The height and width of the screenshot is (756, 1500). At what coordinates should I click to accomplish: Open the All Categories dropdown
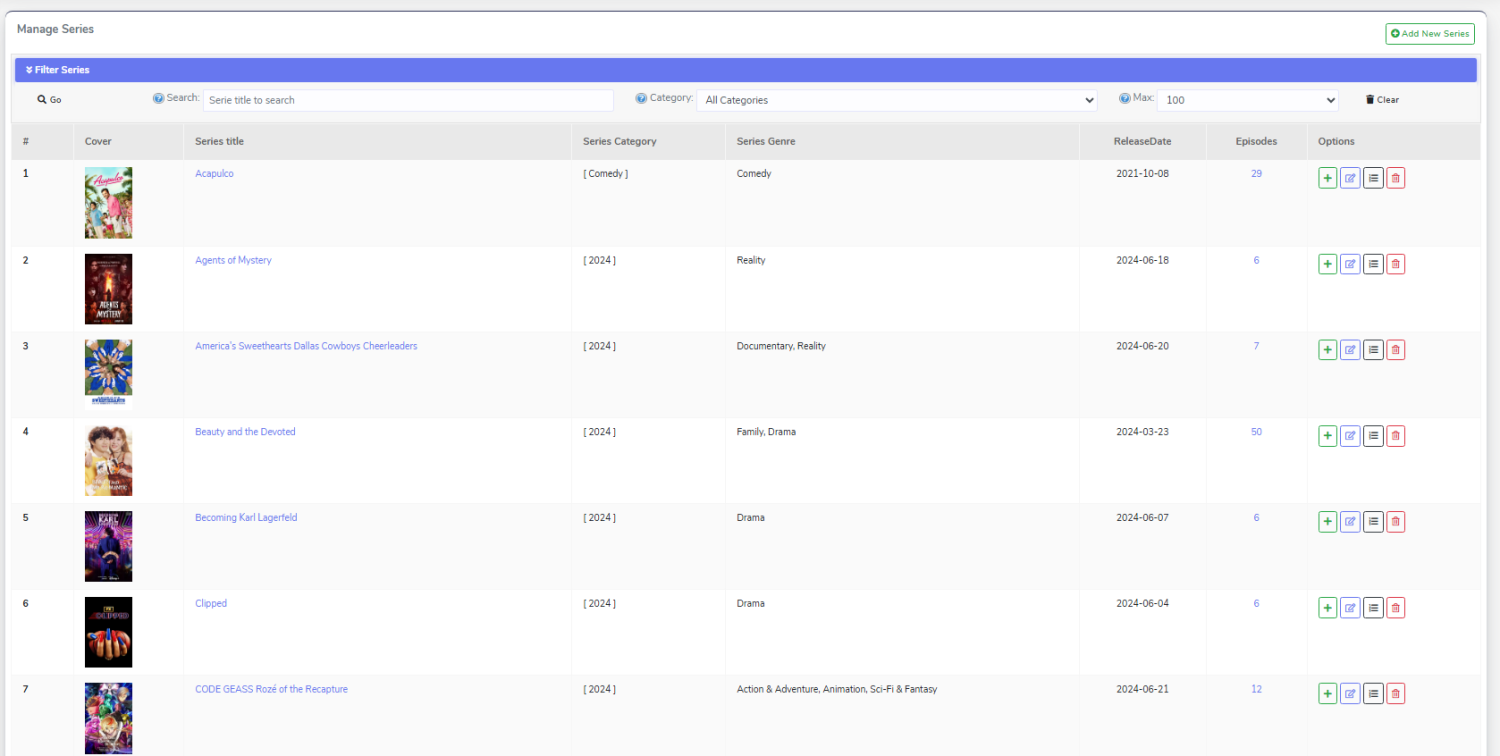pyautogui.click(x=897, y=100)
